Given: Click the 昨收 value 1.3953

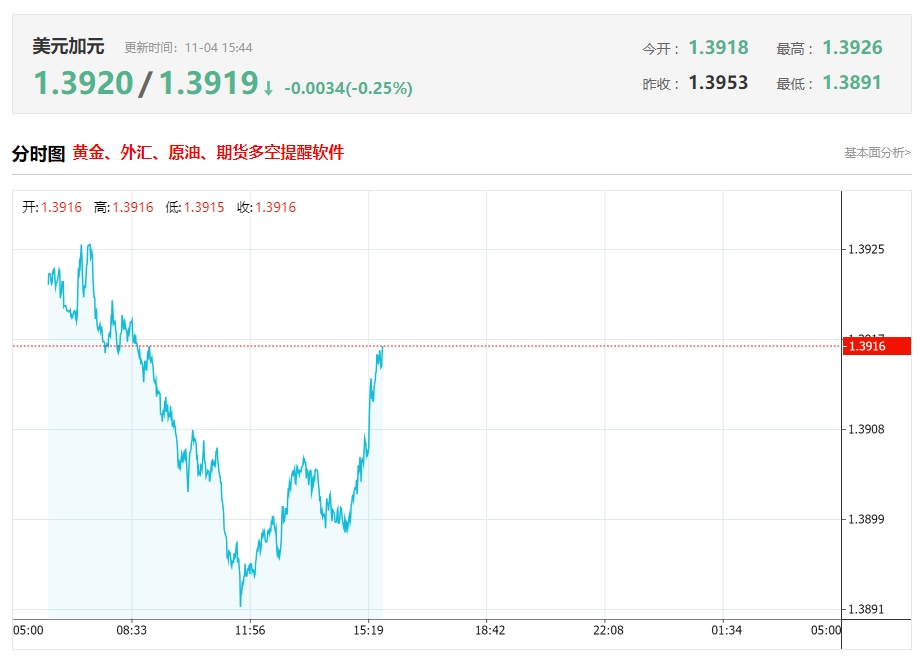Looking at the screenshot, I should click(718, 83).
